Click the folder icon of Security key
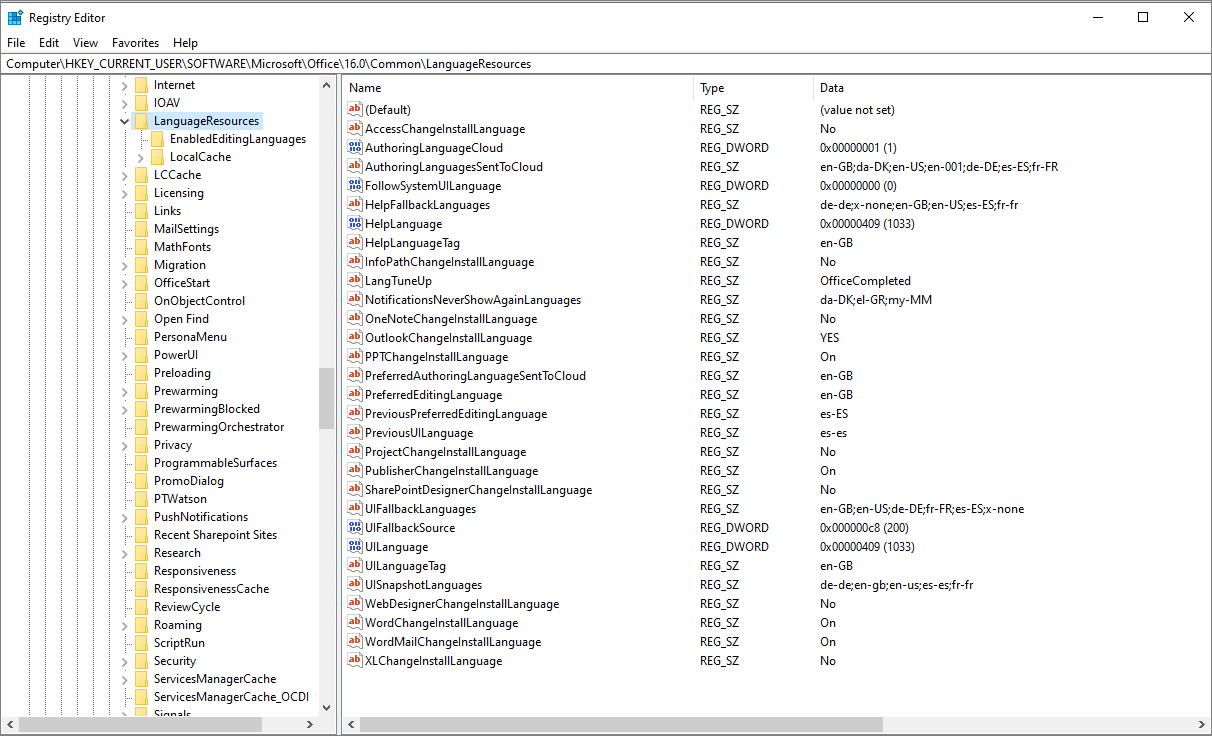 click(x=141, y=661)
